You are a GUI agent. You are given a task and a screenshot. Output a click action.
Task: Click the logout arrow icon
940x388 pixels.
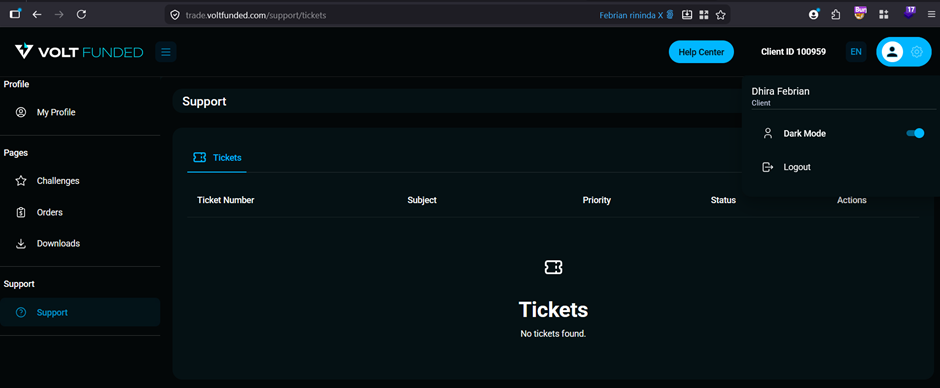click(767, 167)
